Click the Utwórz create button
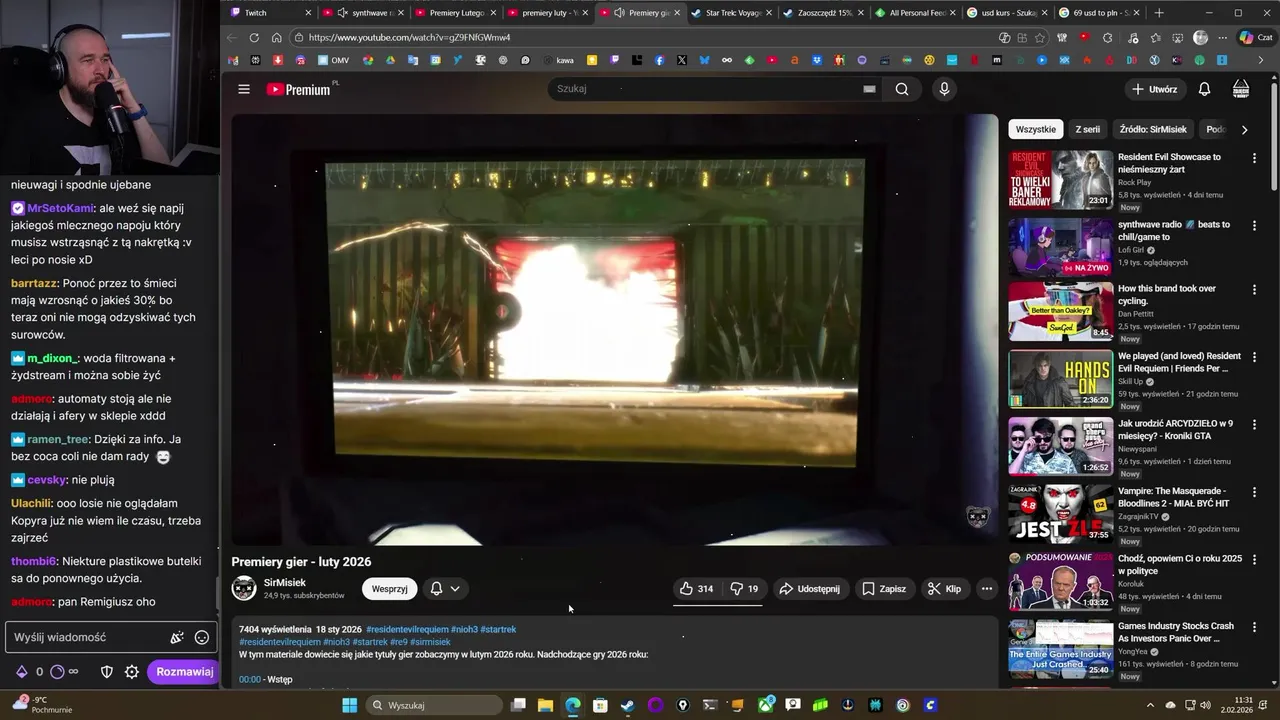Screen dimensions: 1280x720 [x=1154, y=89]
